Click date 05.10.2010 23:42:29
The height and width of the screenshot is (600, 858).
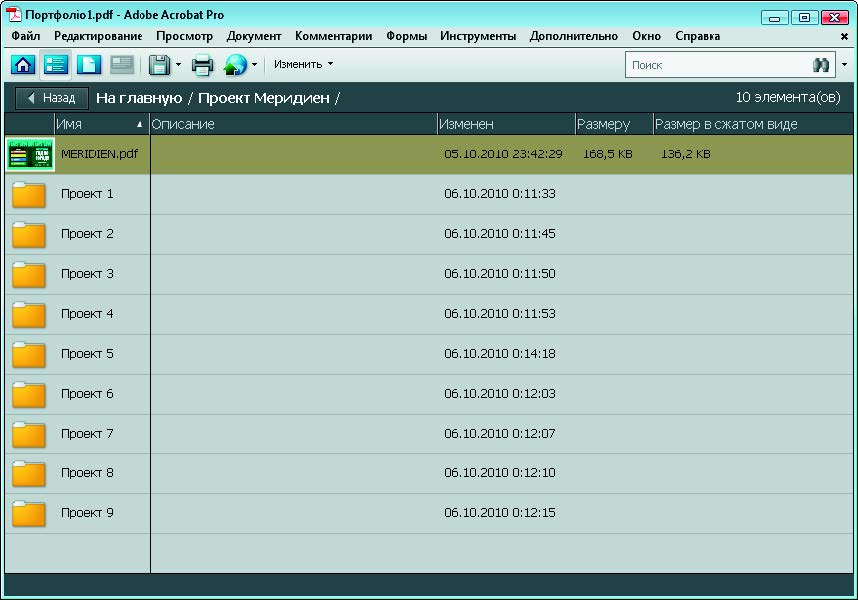(503, 154)
